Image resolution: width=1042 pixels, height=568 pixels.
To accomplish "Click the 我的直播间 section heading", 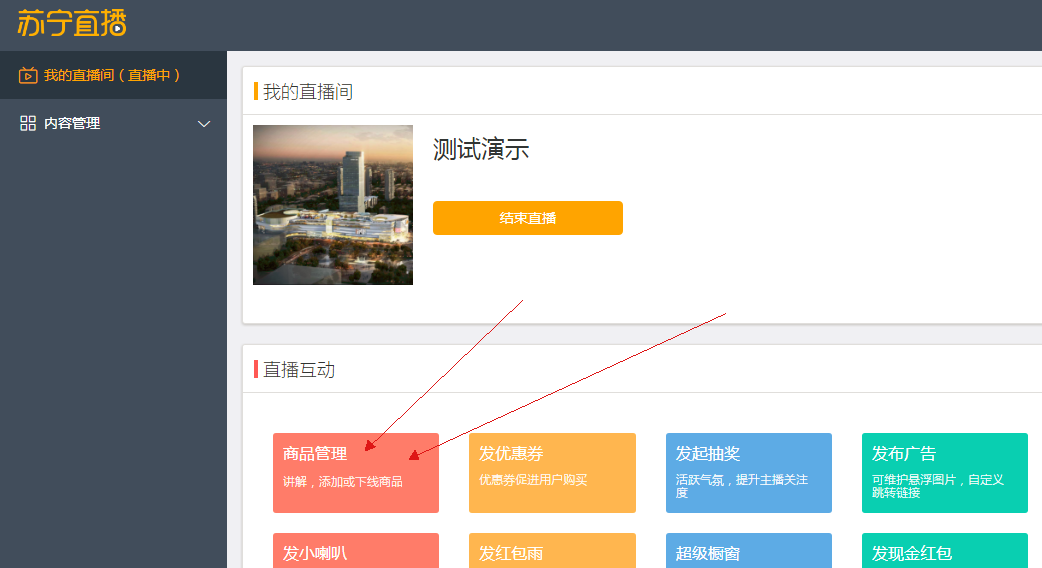I will tap(308, 92).
